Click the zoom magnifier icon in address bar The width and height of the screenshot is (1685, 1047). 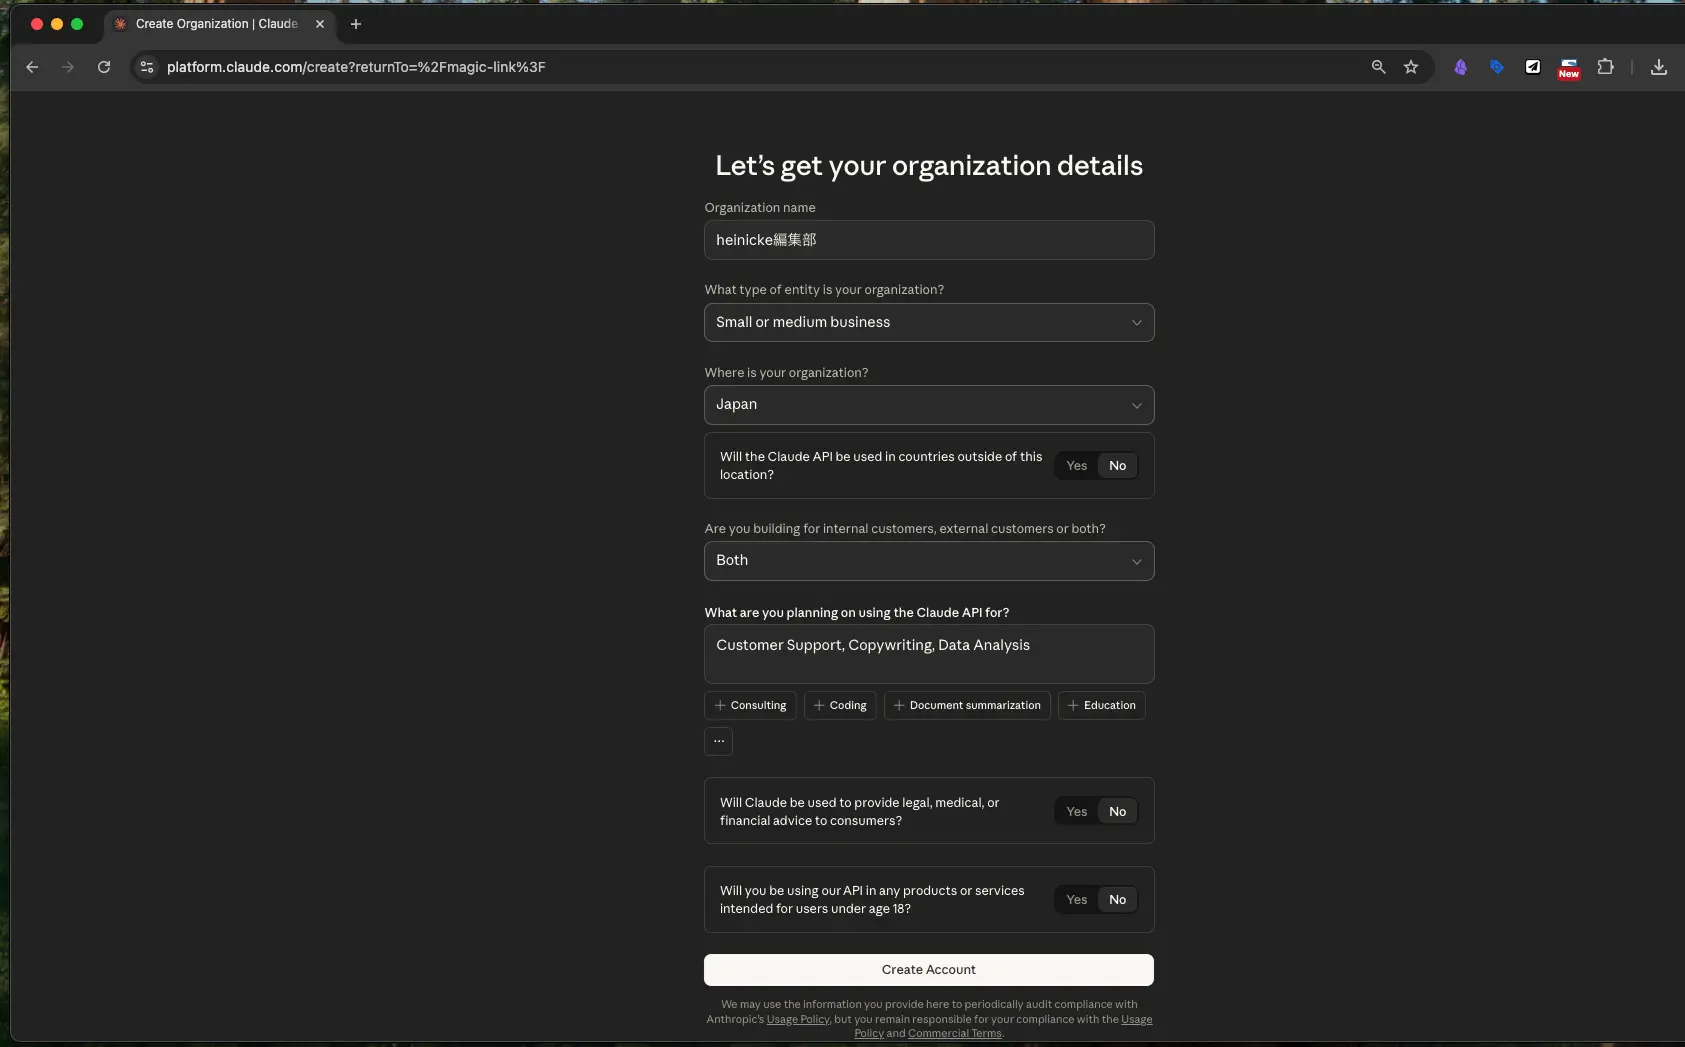tap(1378, 67)
